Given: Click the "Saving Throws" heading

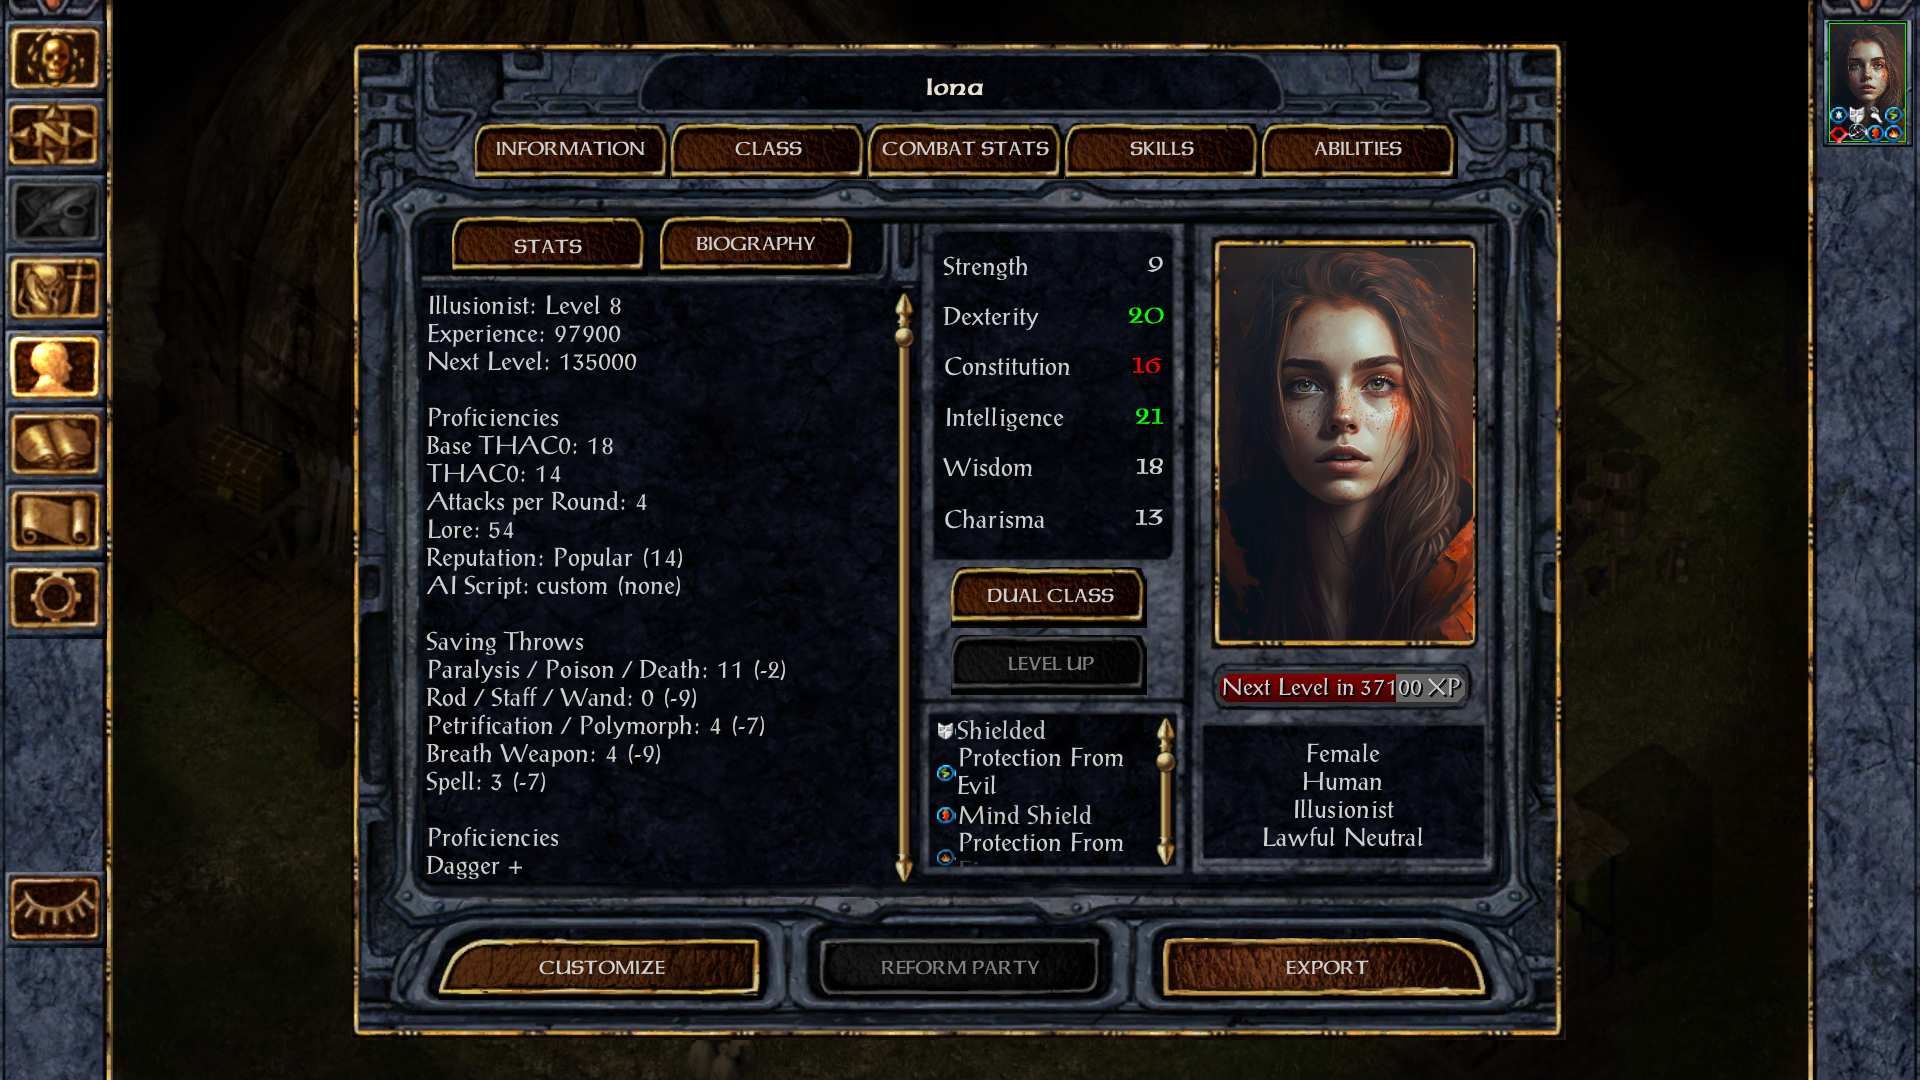Looking at the screenshot, I should [505, 642].
